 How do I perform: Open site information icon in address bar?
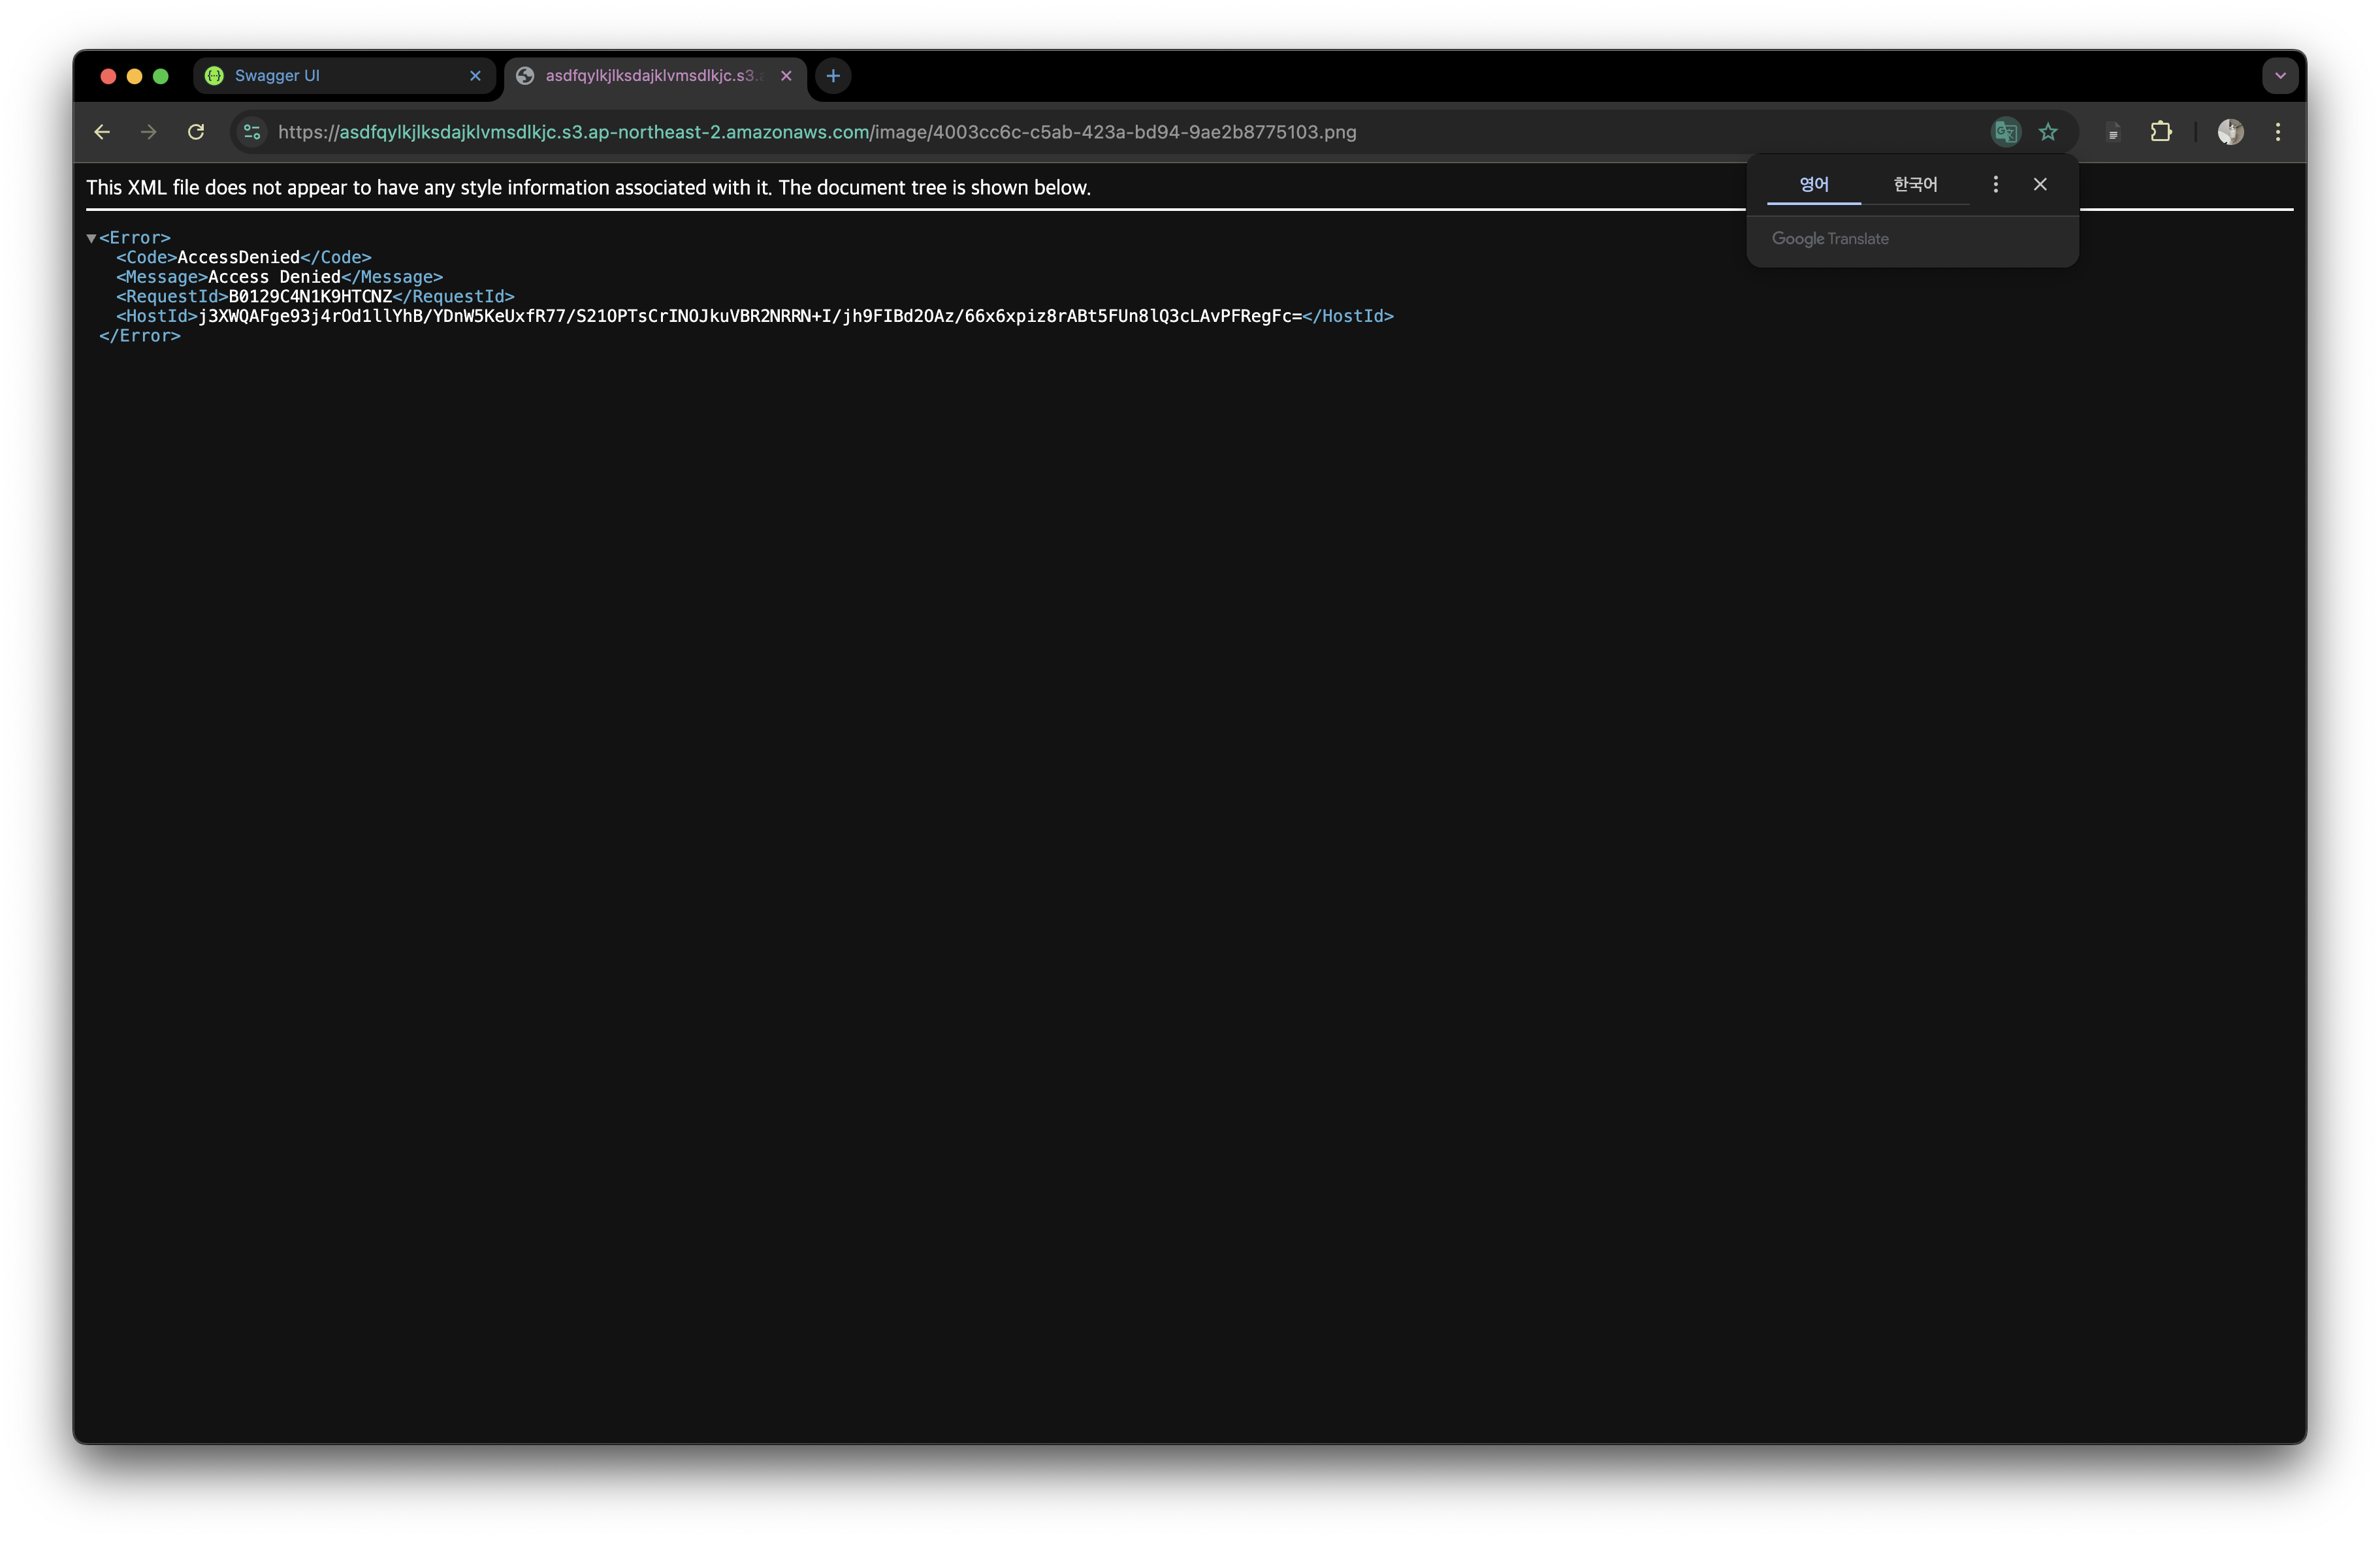click(252, 132)
